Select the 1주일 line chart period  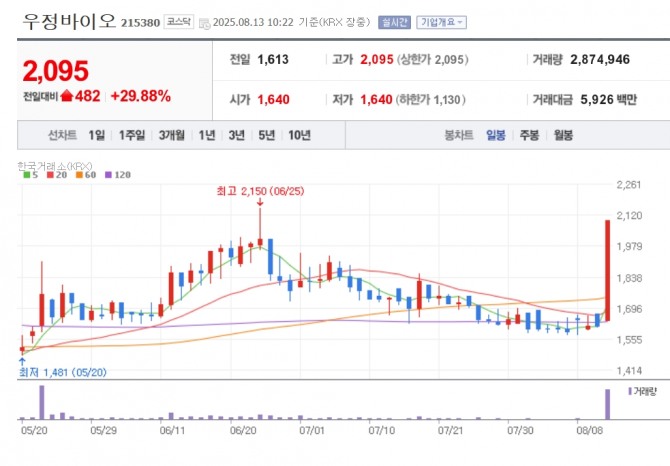[x=131, y=134]
